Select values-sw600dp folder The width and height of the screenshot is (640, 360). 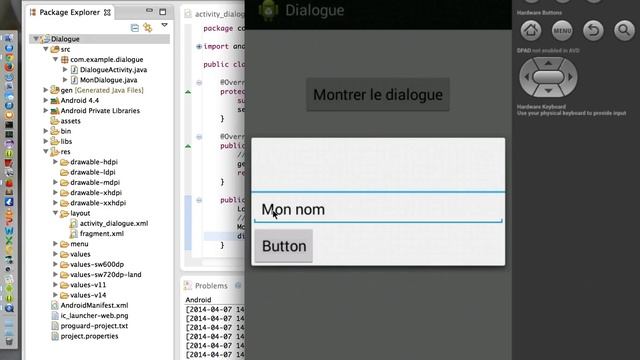92,264
